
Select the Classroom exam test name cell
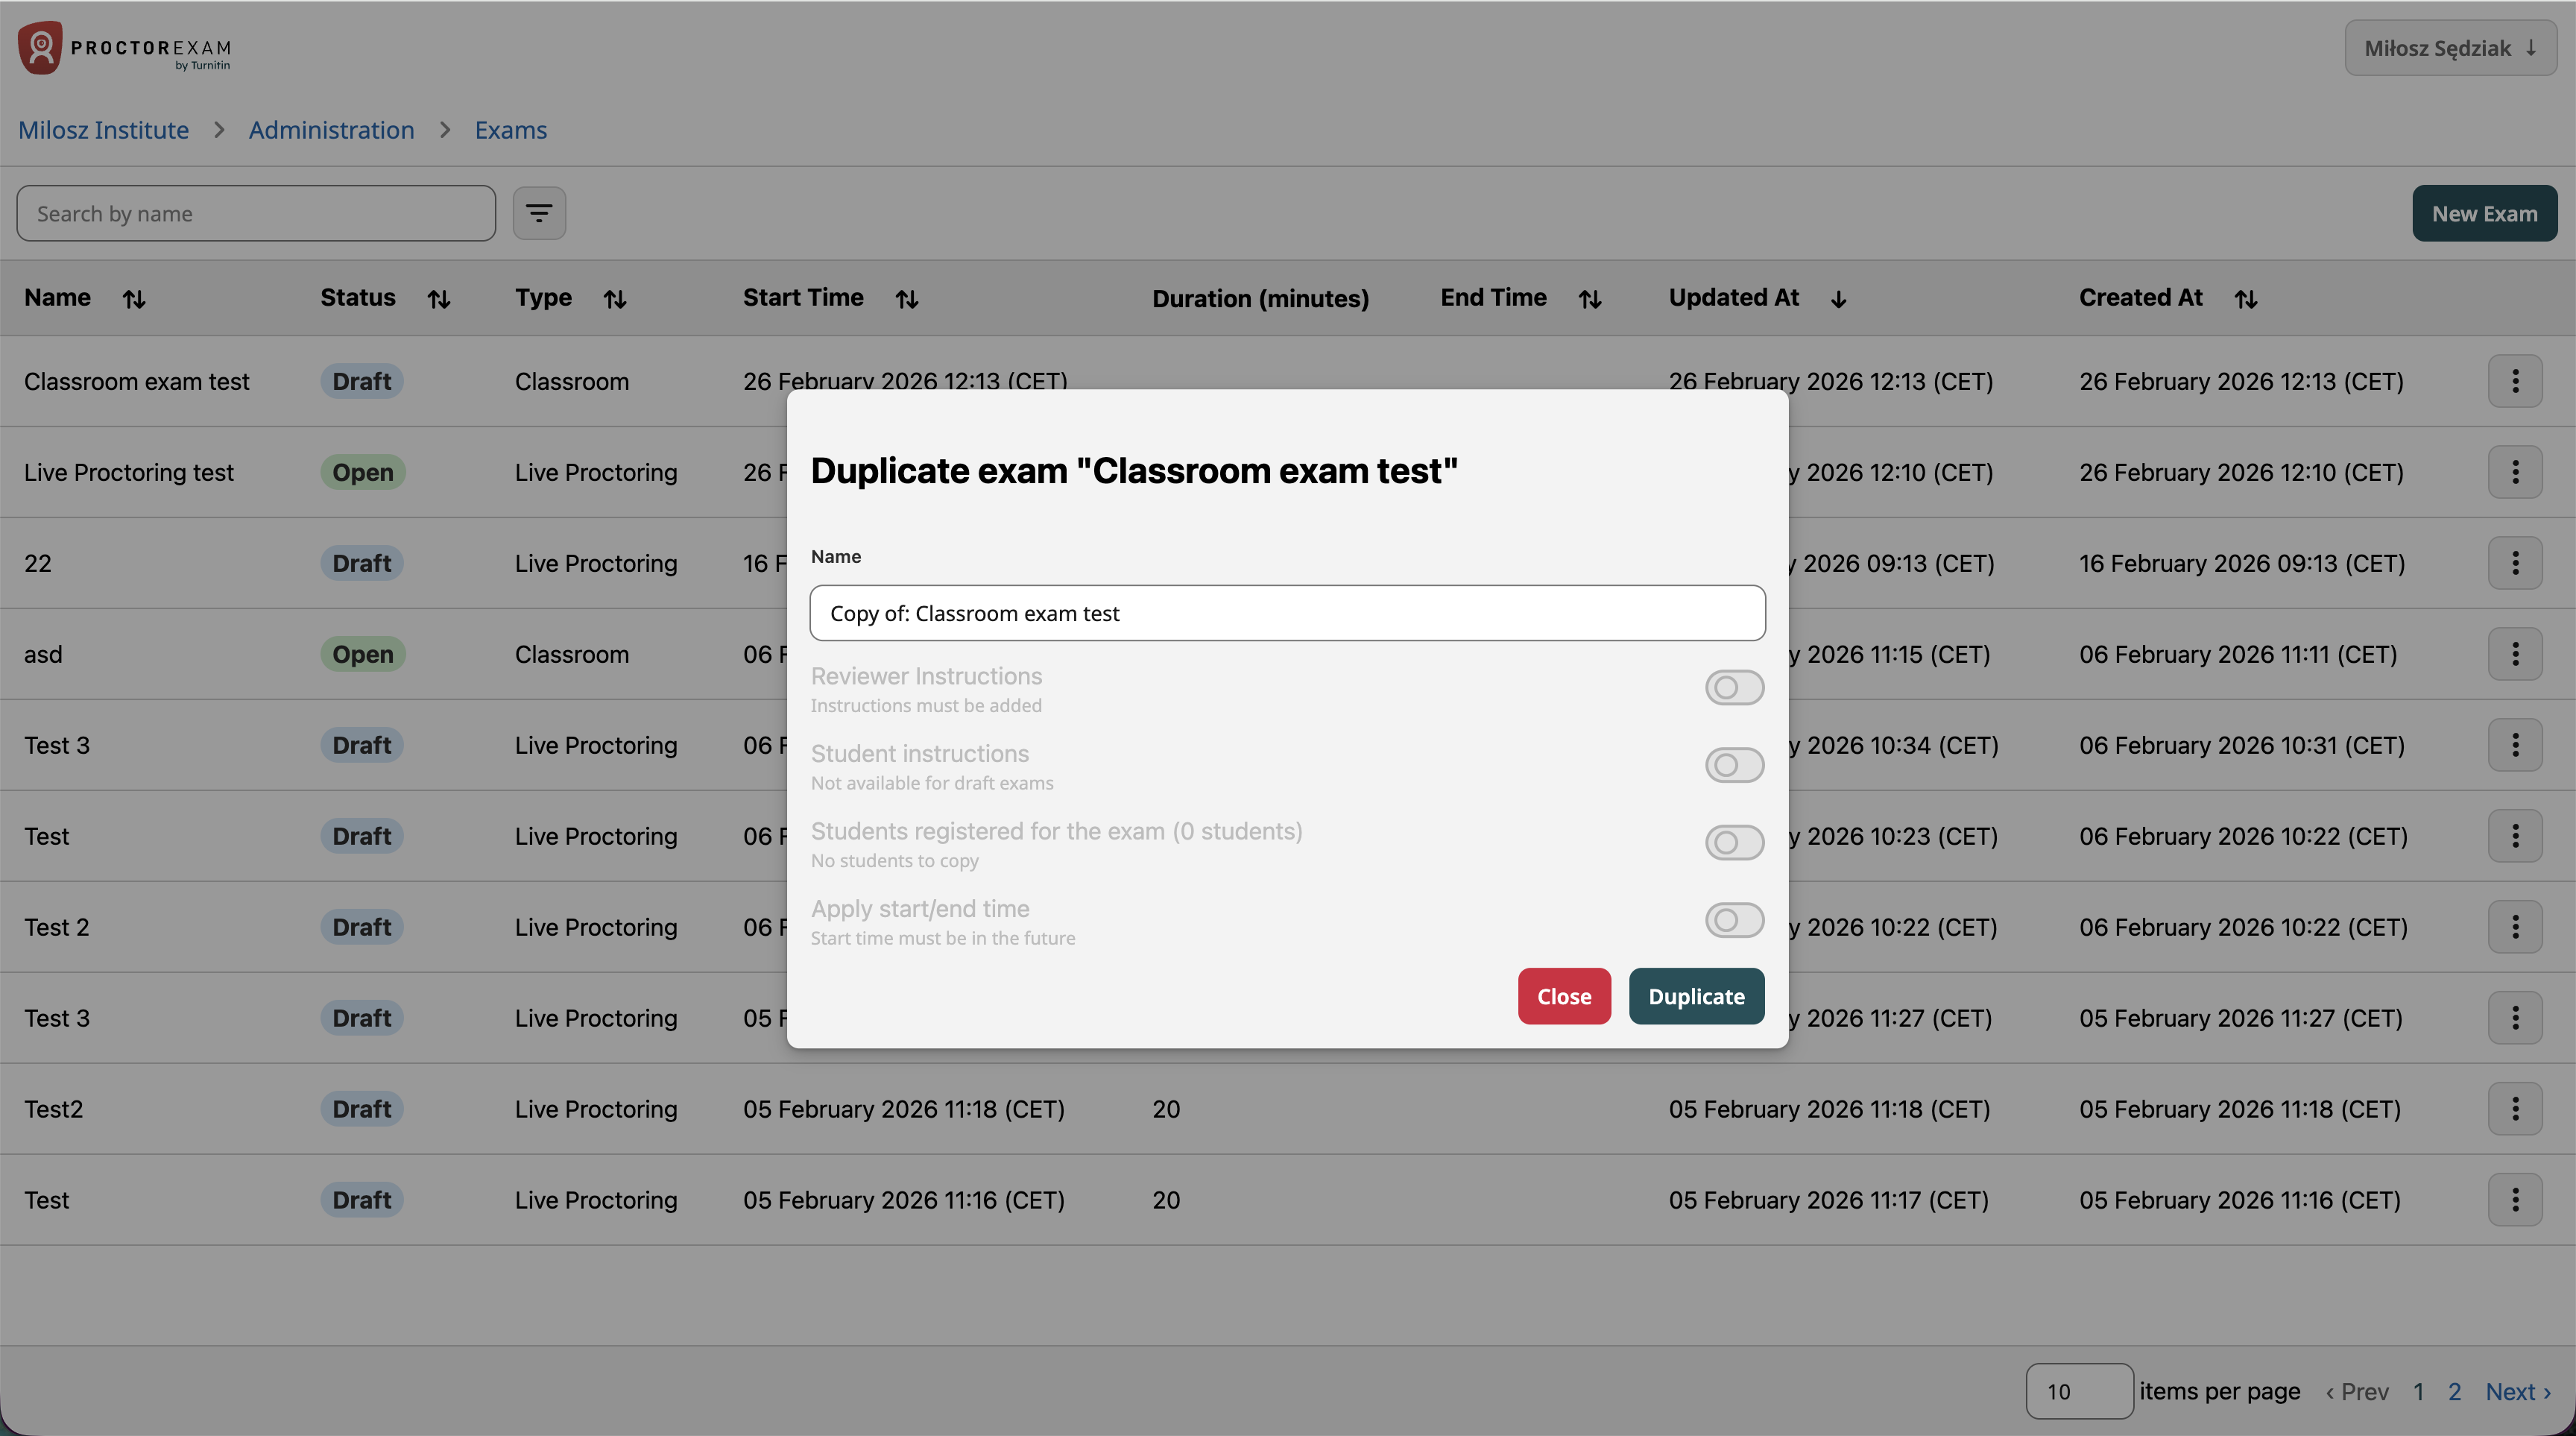tap(137, 382)
